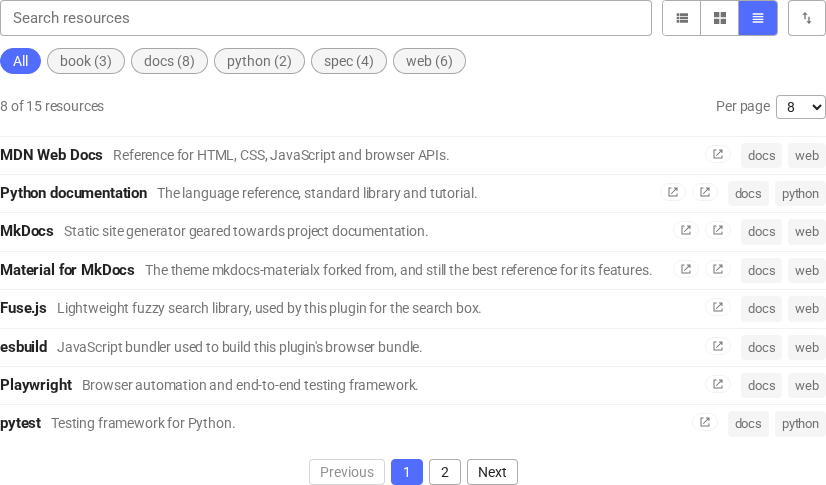Open the right external link icon in MkDocs row
Screen dimensions: 826x485
pos(718,230)
